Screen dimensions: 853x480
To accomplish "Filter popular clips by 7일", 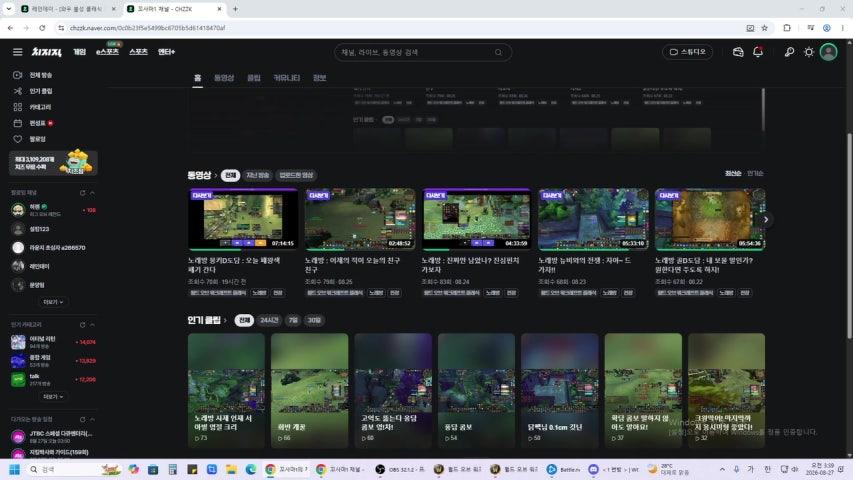I will [x=293, y=320].
